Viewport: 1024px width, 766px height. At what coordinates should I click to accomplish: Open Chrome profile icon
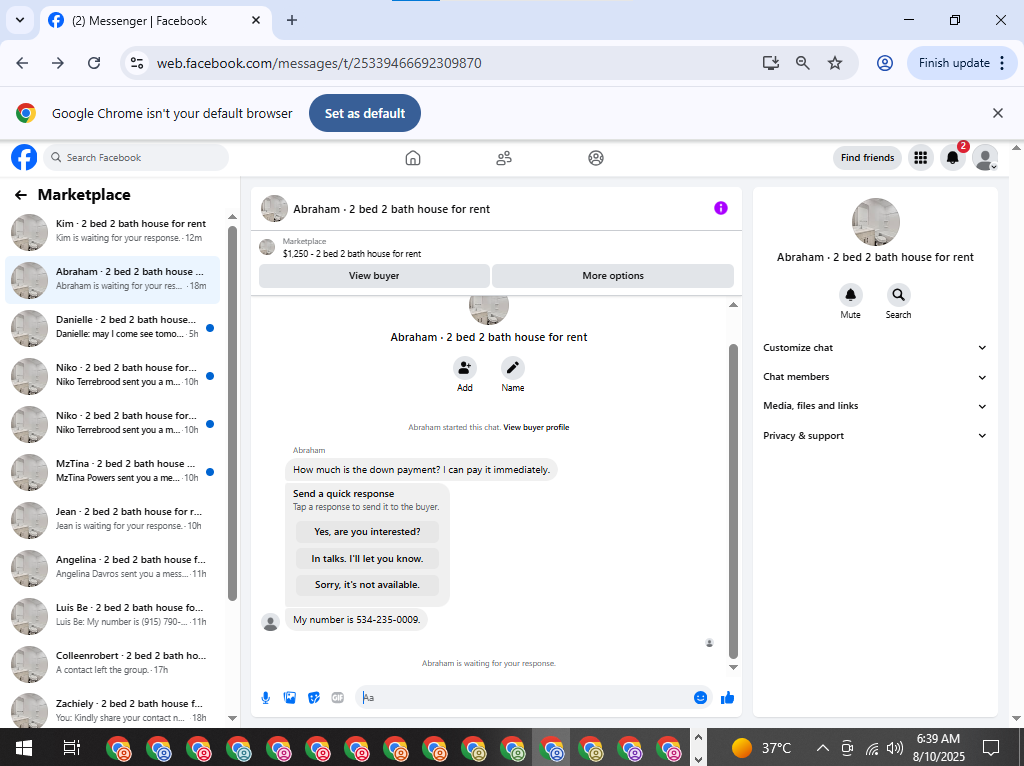tap(885, 63)
